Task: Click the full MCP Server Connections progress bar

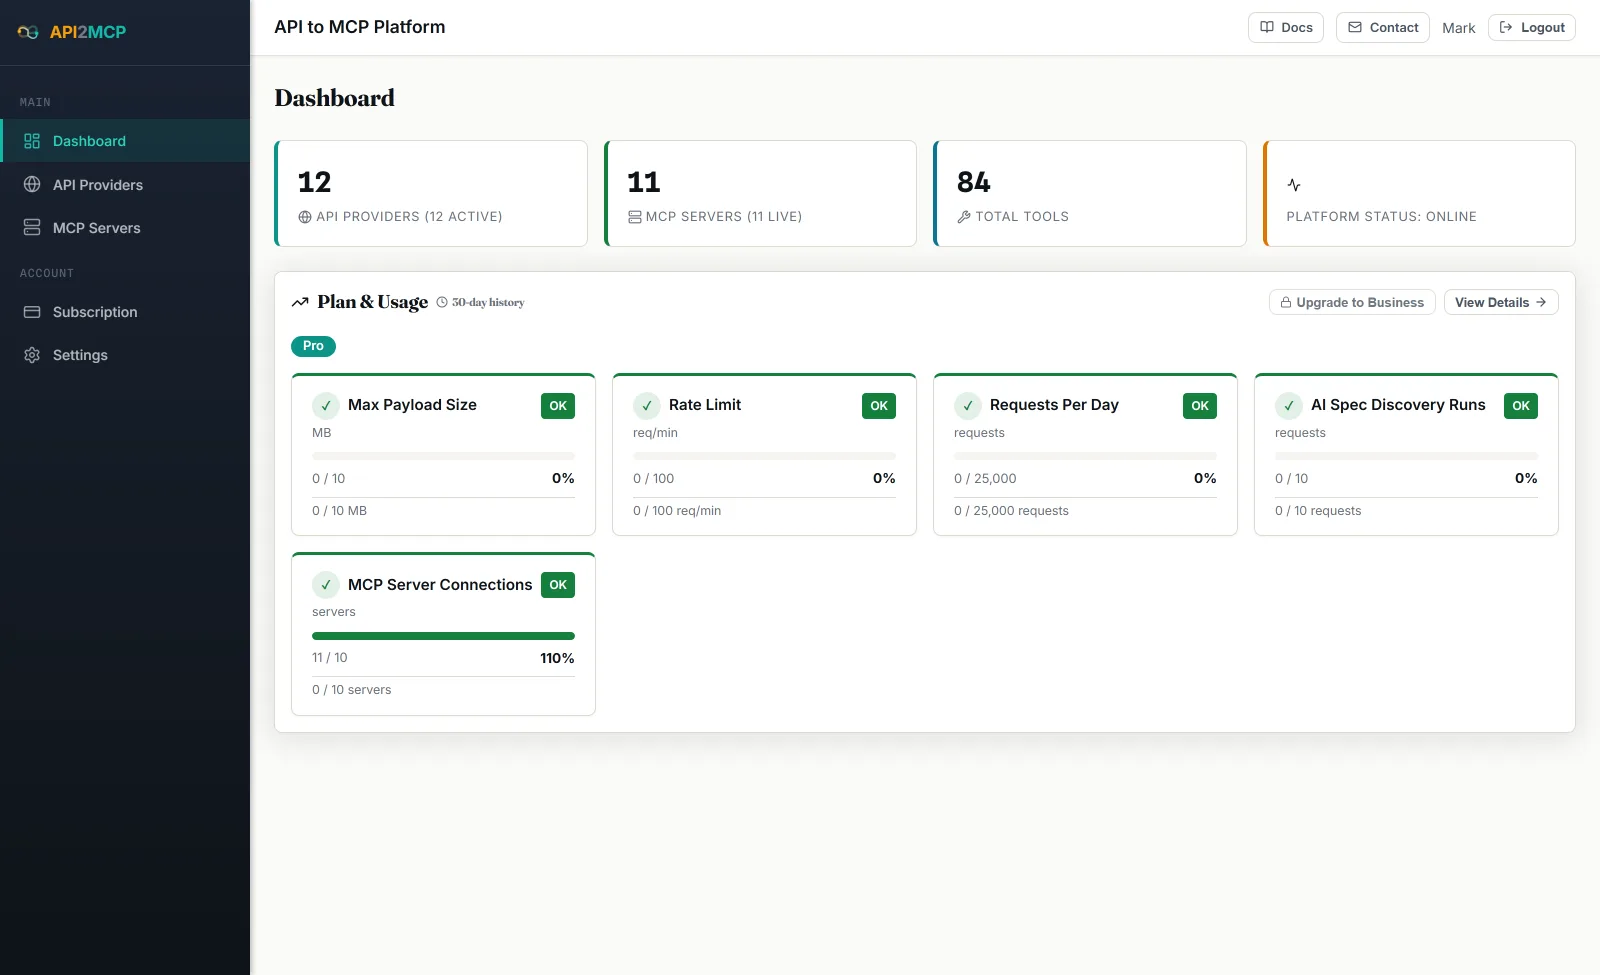Action: tap(443, 636)
